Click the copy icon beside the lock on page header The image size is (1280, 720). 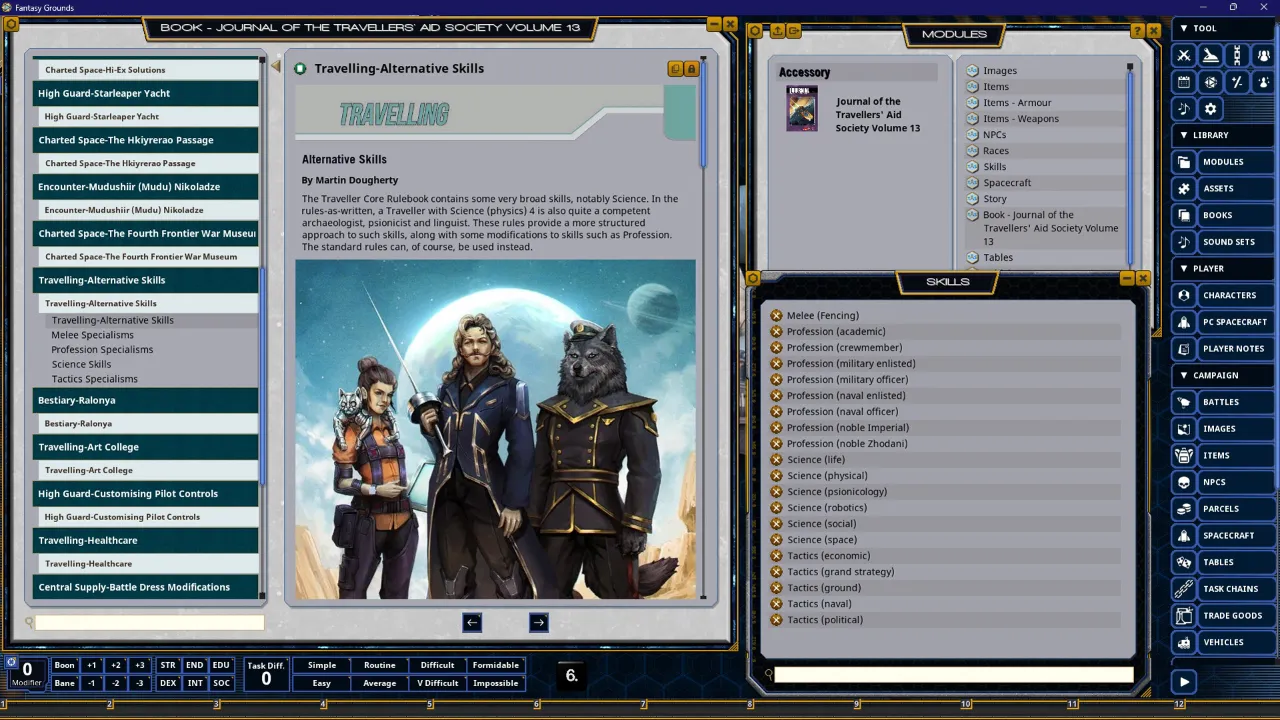[x=675, y=68]
